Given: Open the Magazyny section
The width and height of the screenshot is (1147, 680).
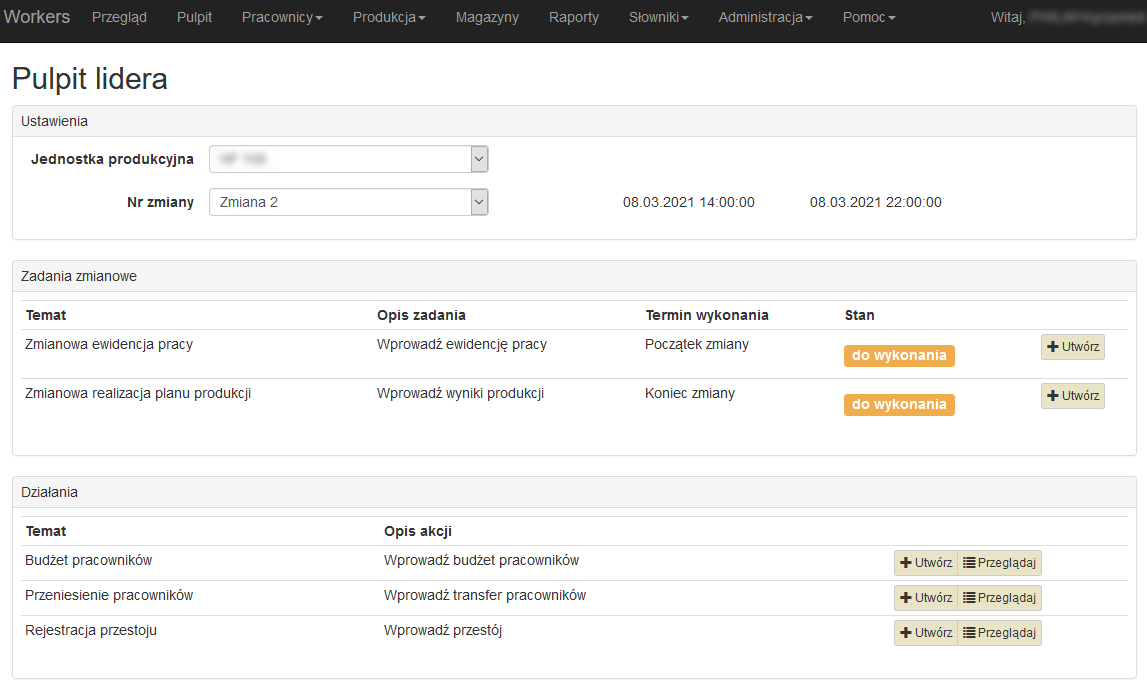Looking at the screenshot, I should click(487, 17).
